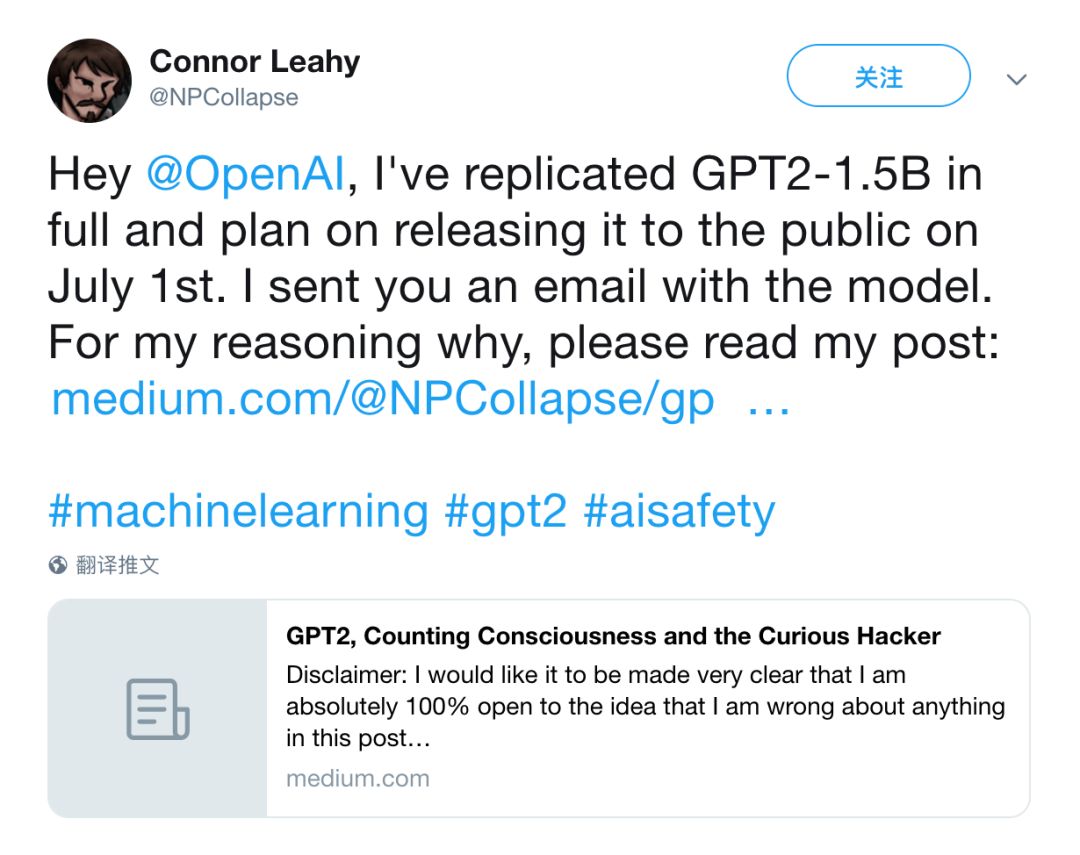Open the Connor Leahy display name
The height and width of the screenshot is (855, 1080).
(254, 62)
